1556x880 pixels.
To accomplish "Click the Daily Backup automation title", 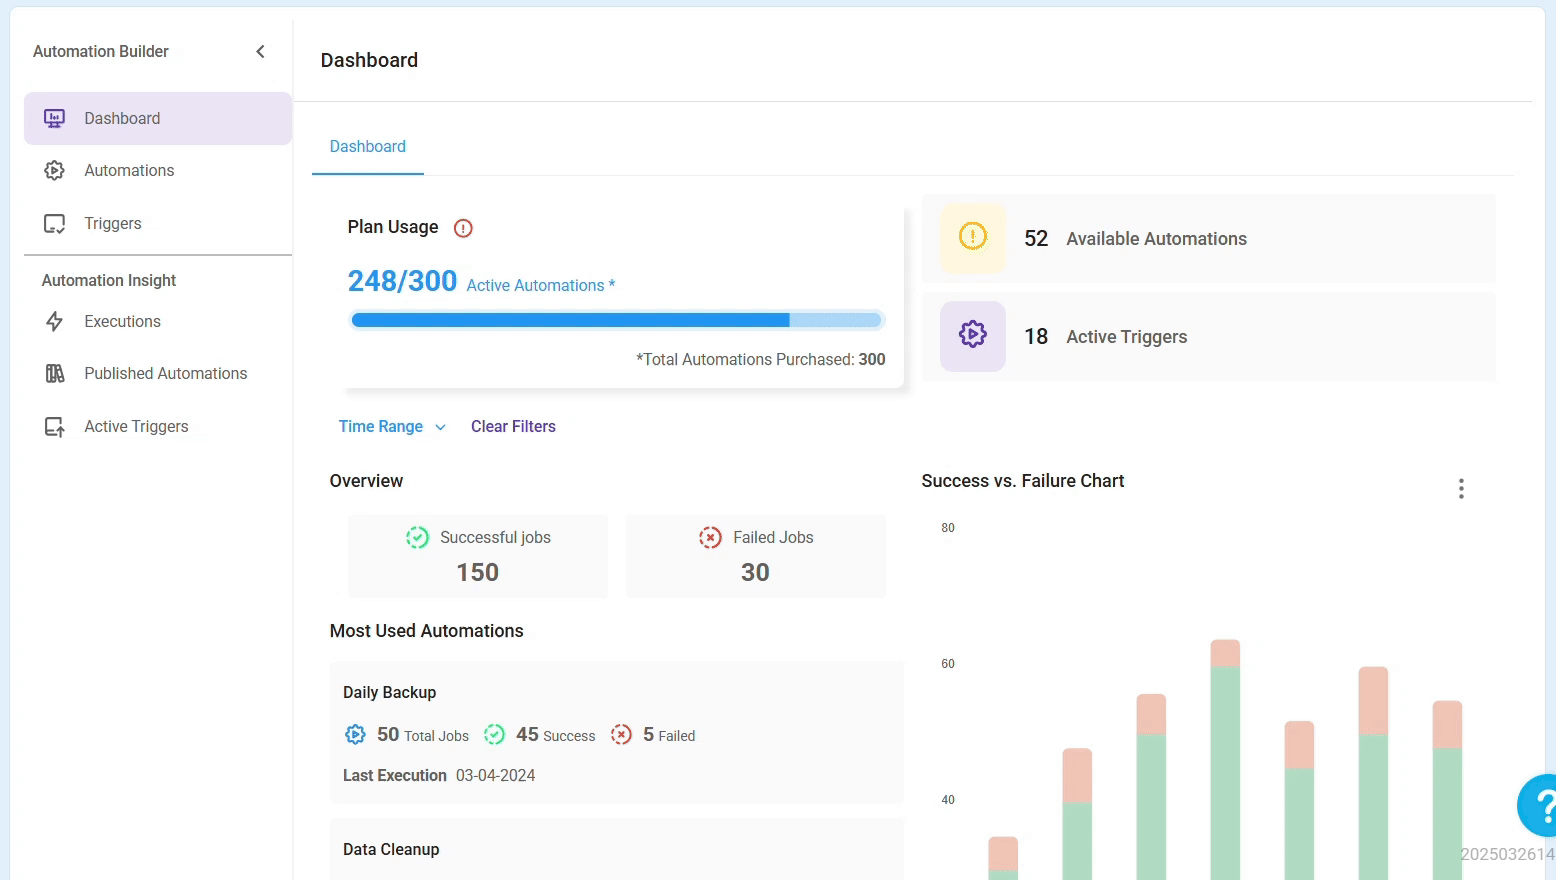I will [389, 693].
